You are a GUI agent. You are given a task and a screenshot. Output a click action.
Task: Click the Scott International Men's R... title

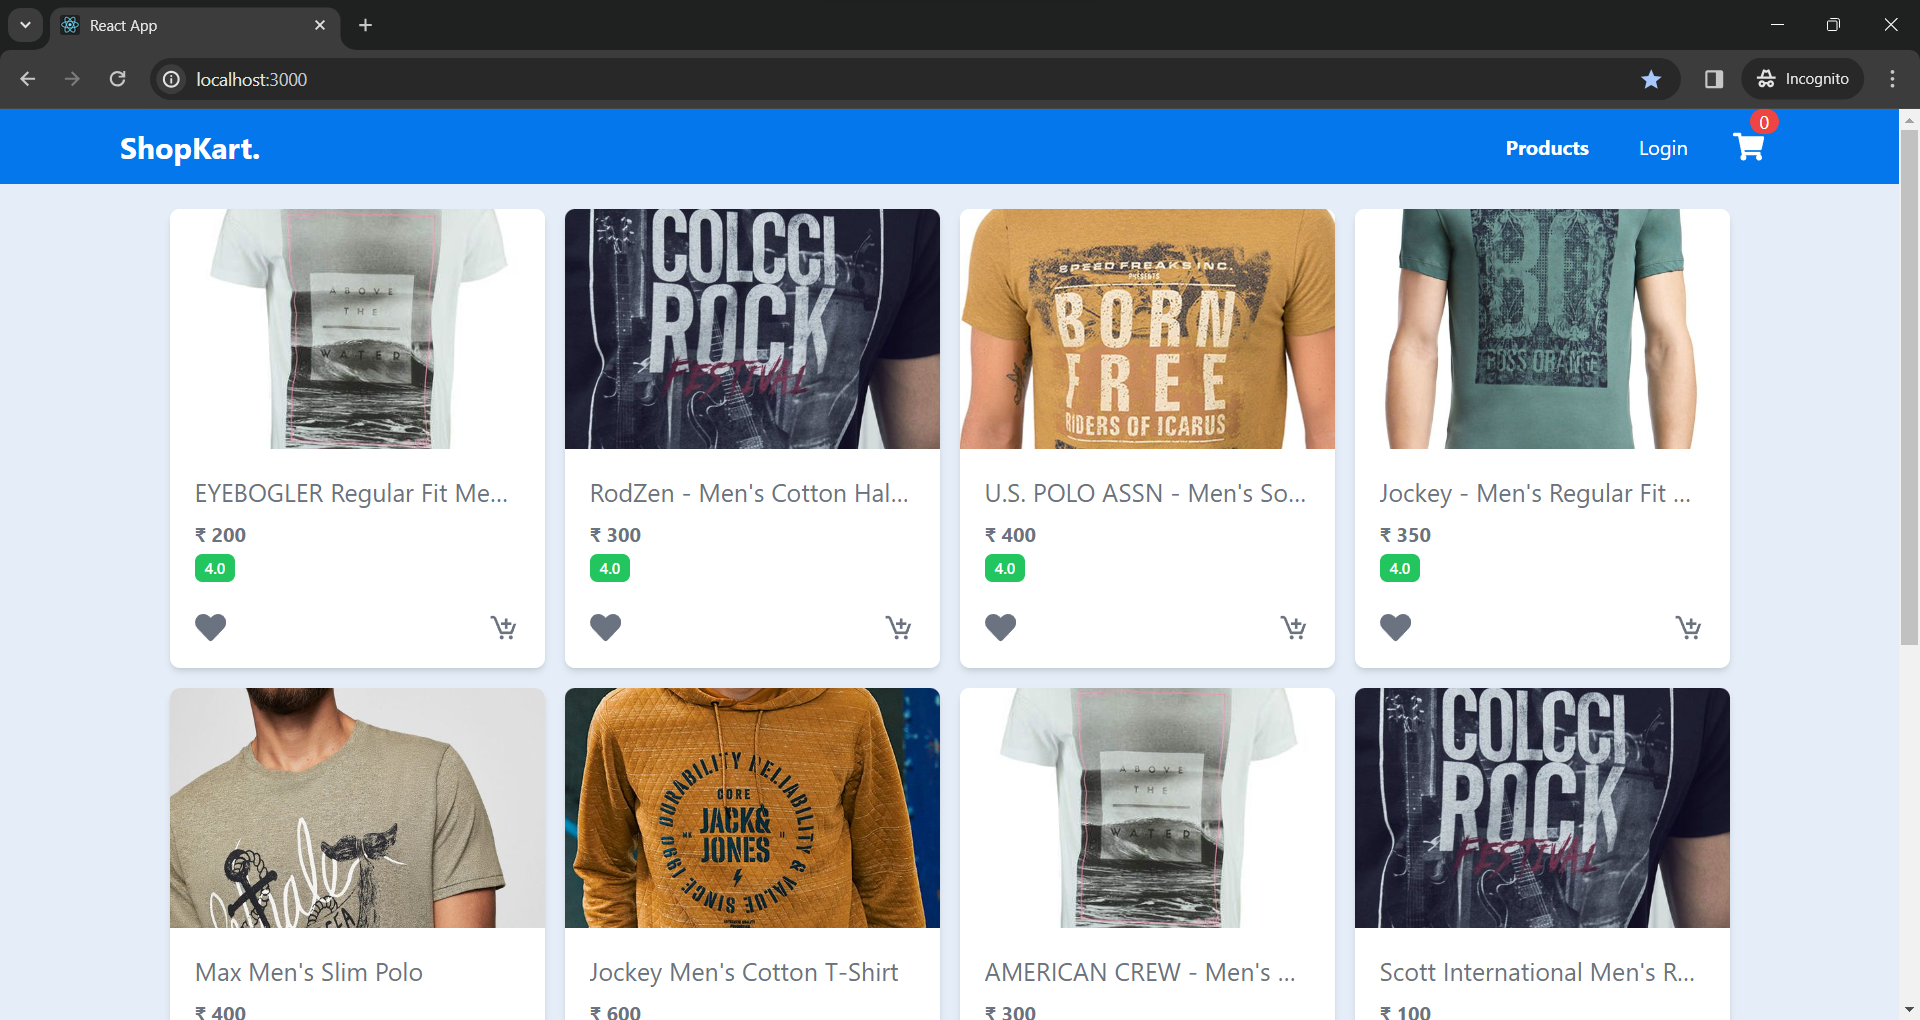click(x=1537, y=972)
